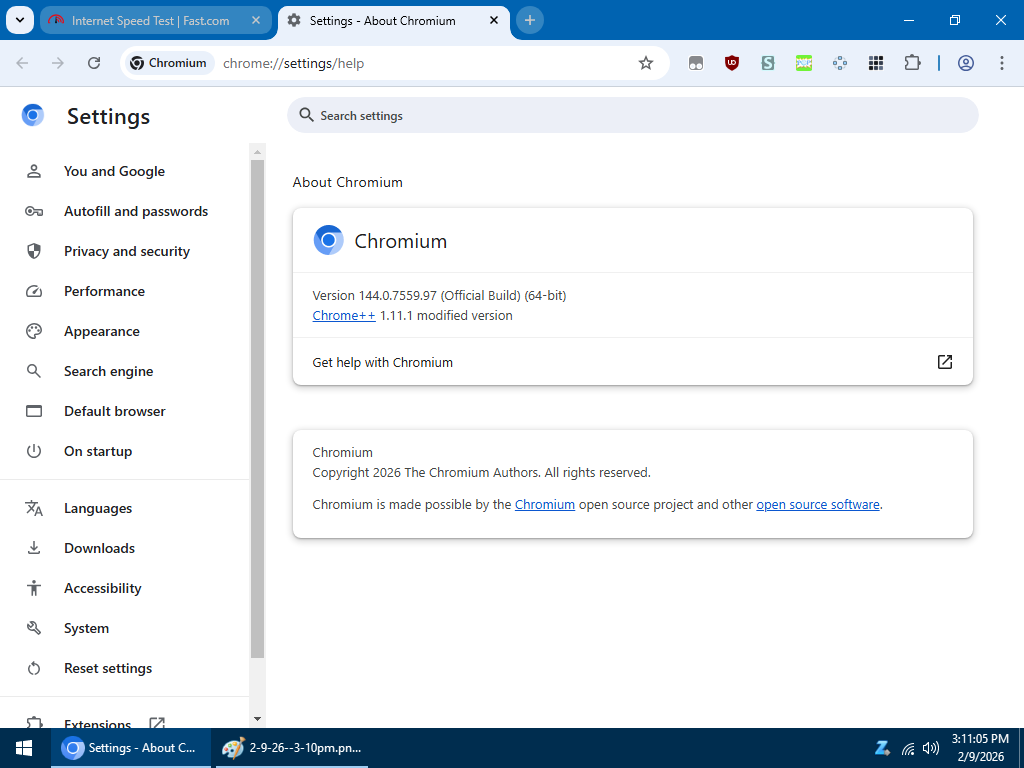Click the sidebar scrollbar down arrow

pyautogui.click(x=257, y=719)
